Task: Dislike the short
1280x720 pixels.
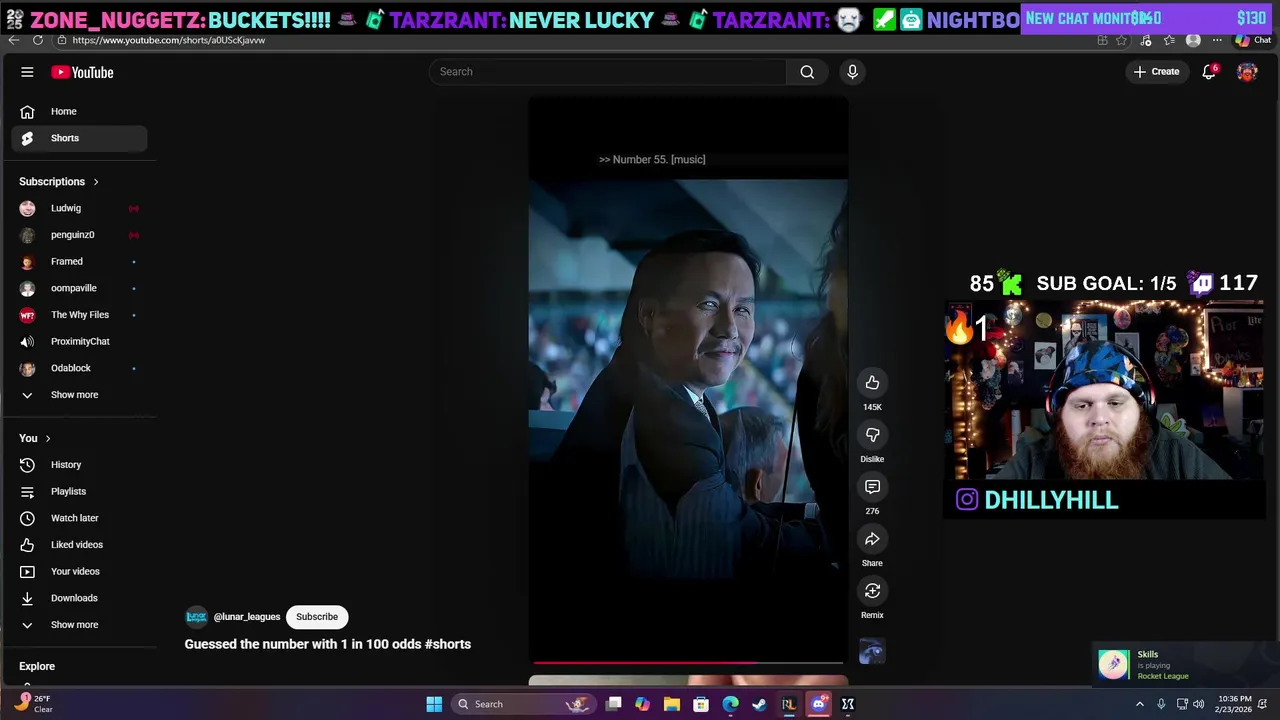Action: (x=872, y=435)
